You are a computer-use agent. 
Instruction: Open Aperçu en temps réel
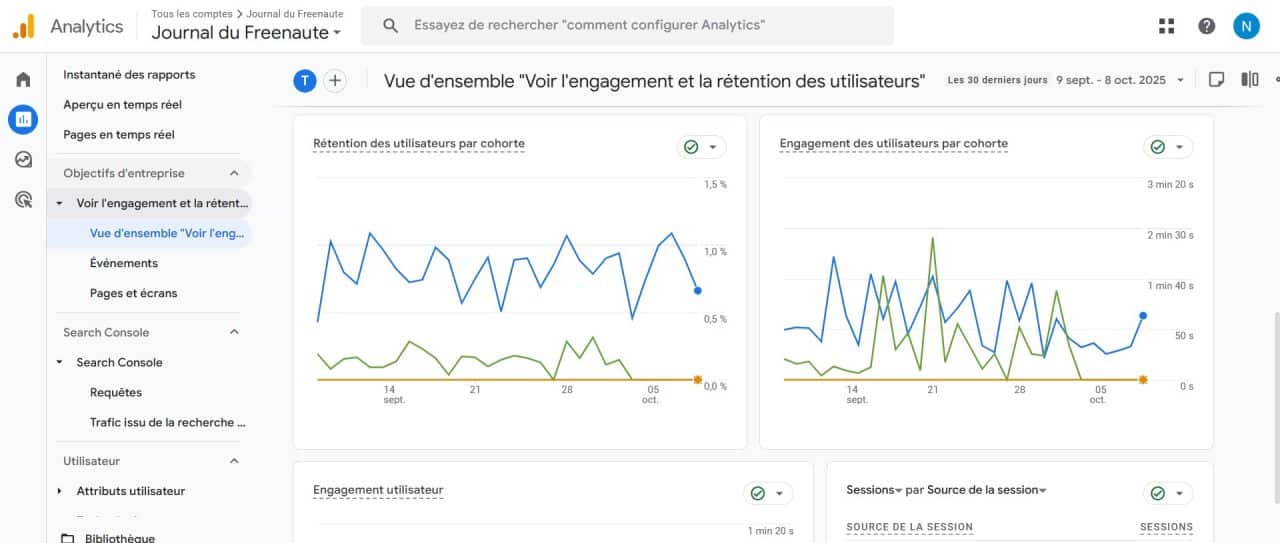point(122,104)
